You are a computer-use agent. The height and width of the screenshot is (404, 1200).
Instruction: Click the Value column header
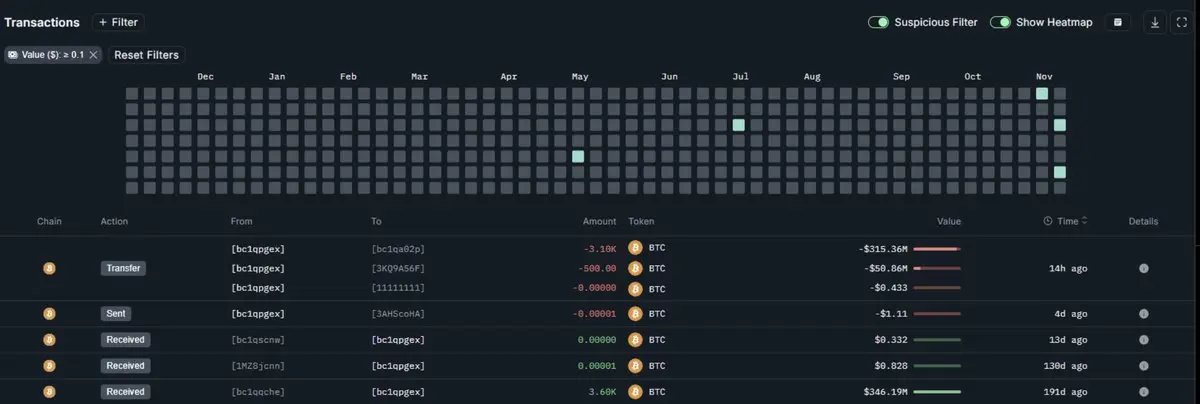click(949, 221)
